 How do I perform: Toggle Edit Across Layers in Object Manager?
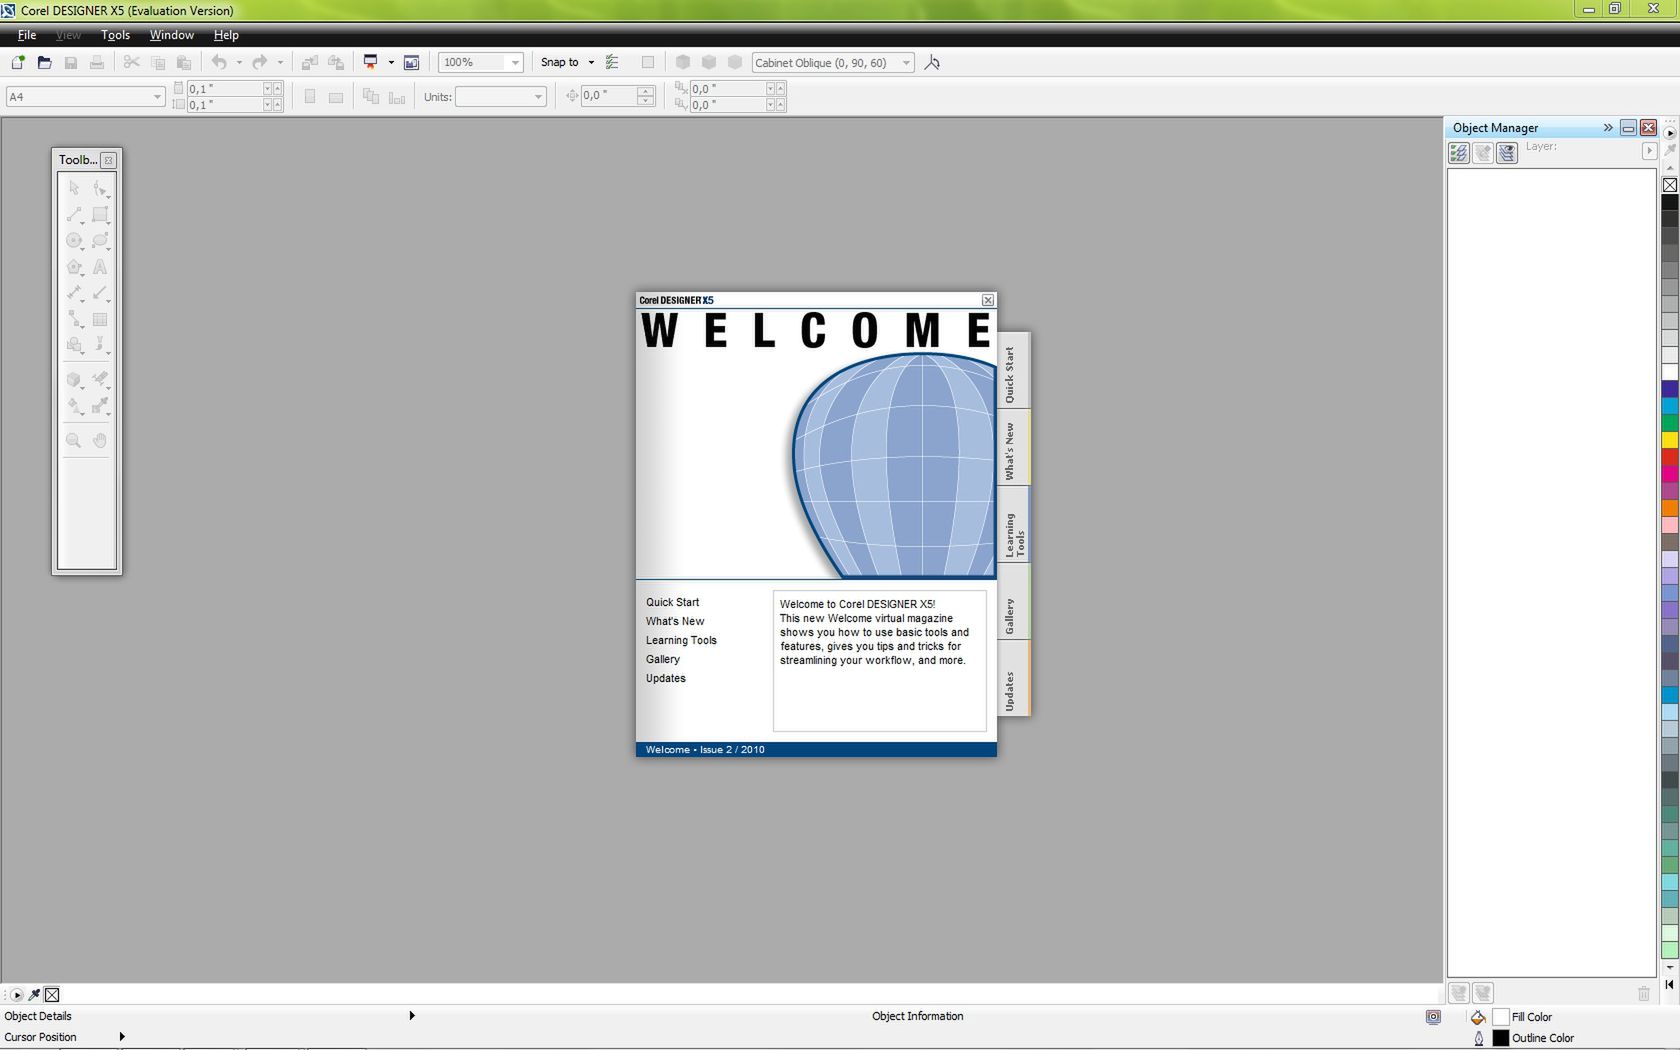pos(1483,153)
